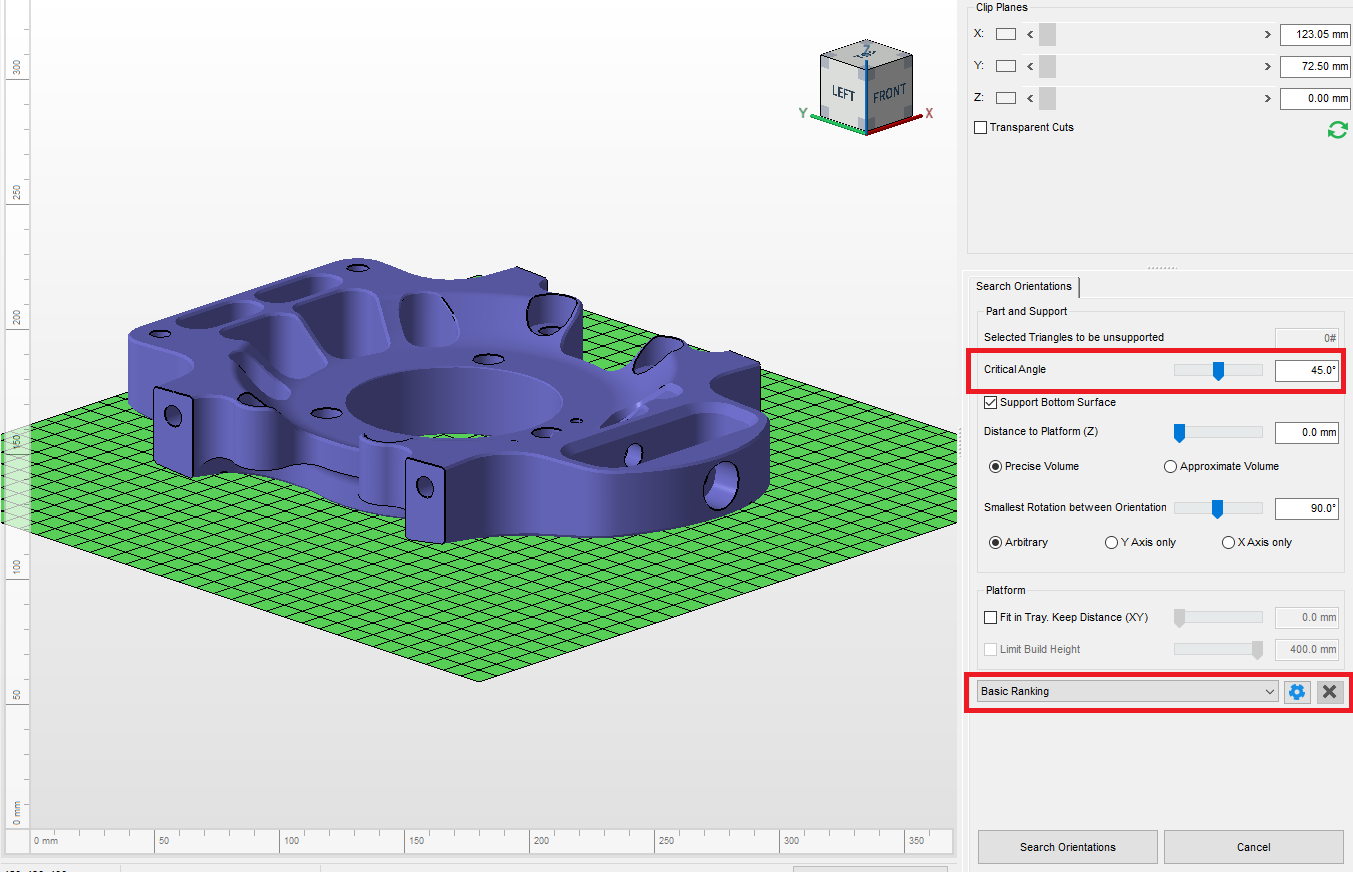Screen dimensions: 1353x872
Task: Click the X clip value field 123.05 mm
Action: pos(1315,34)
